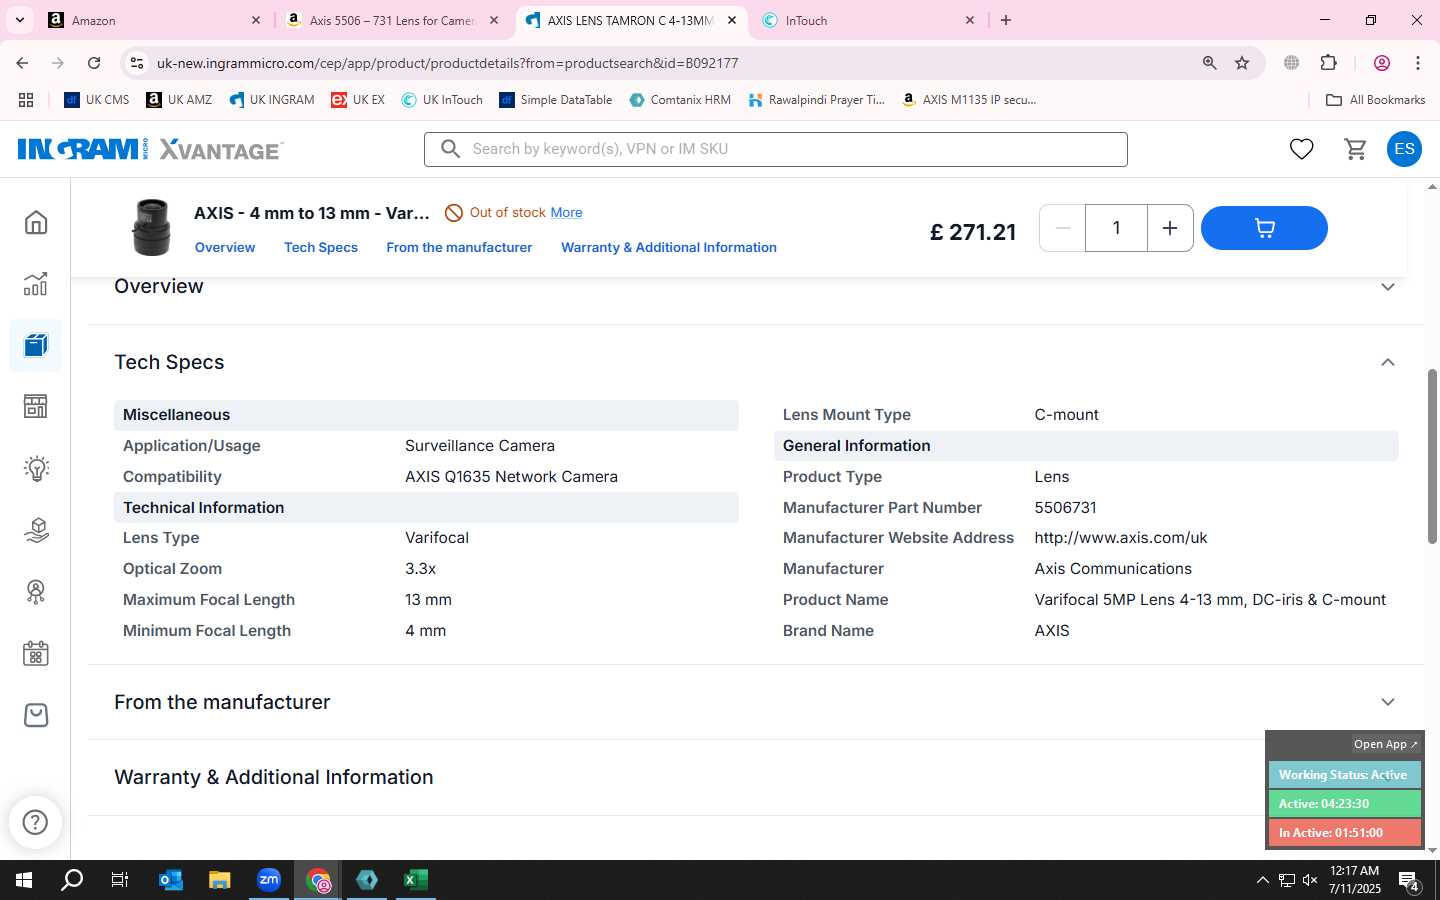The height and width of the screenshot is (900, 1440).
Task: Close the Amazon browser tab
Action: (x=255, y=20)
